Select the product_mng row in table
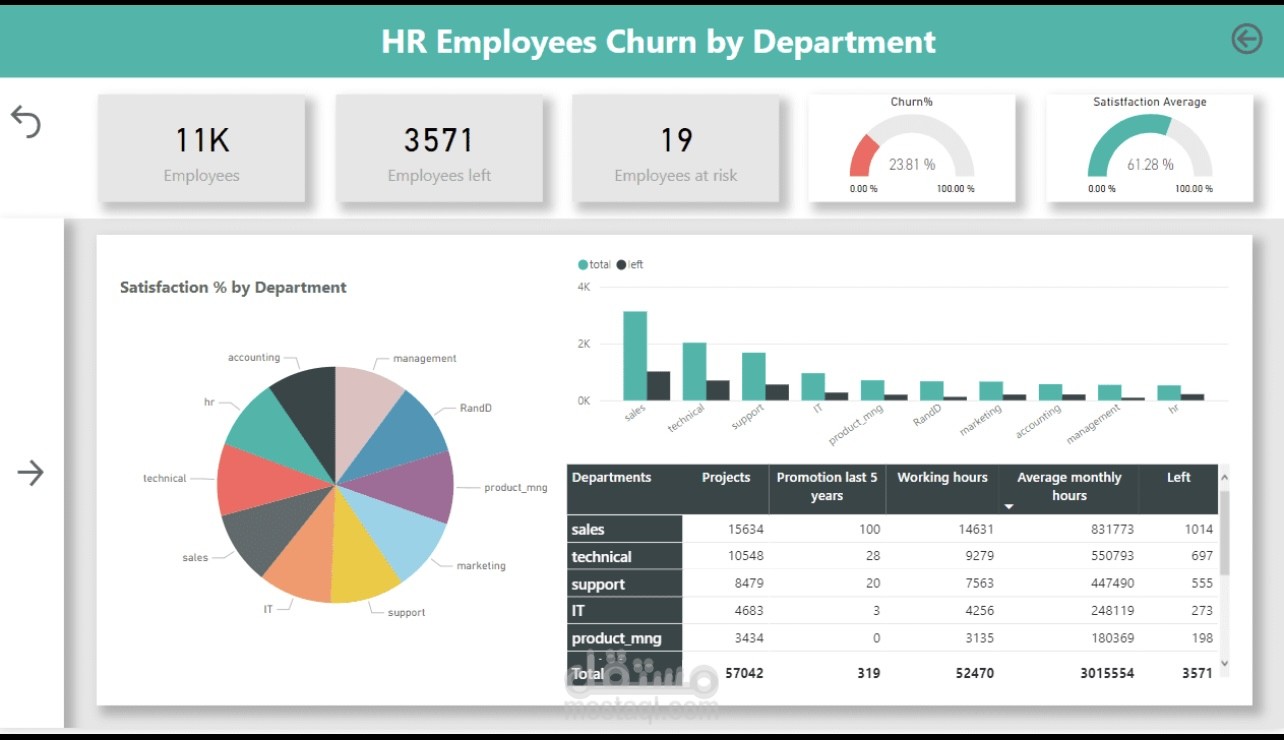 (x=892, y=638)
